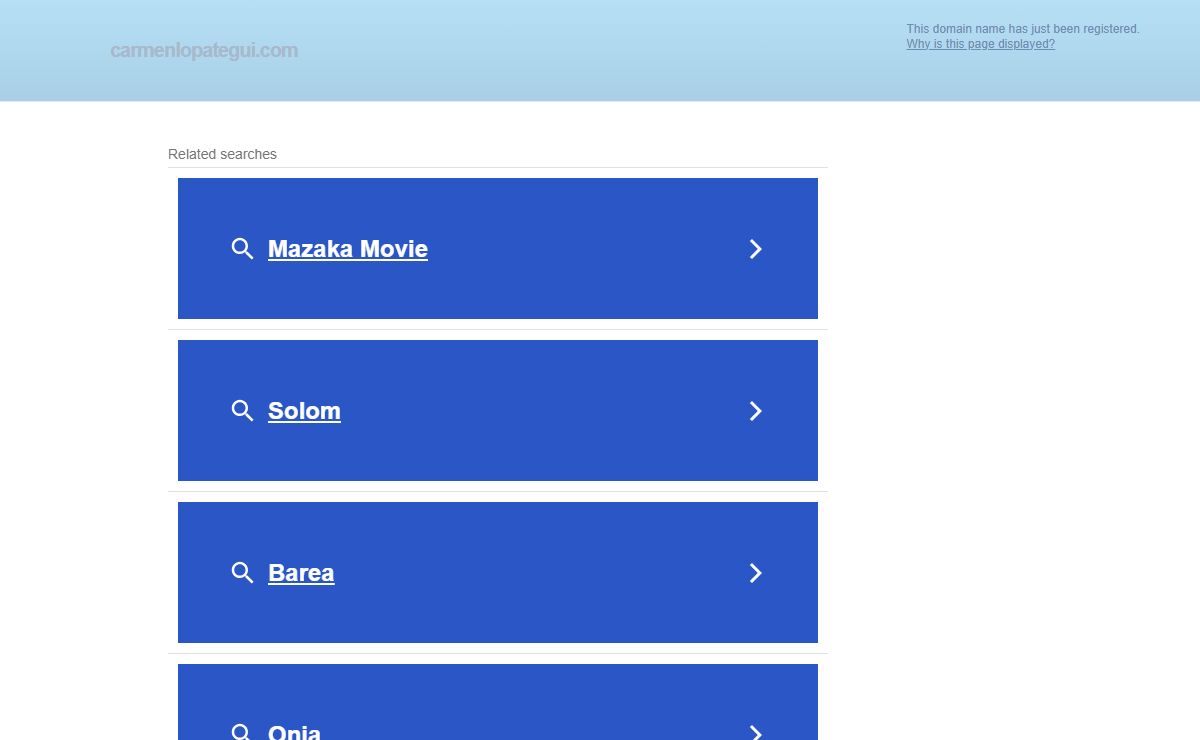Click the search icon beside Barea
Screen dimensions: 1200x740
pos(242,573)
